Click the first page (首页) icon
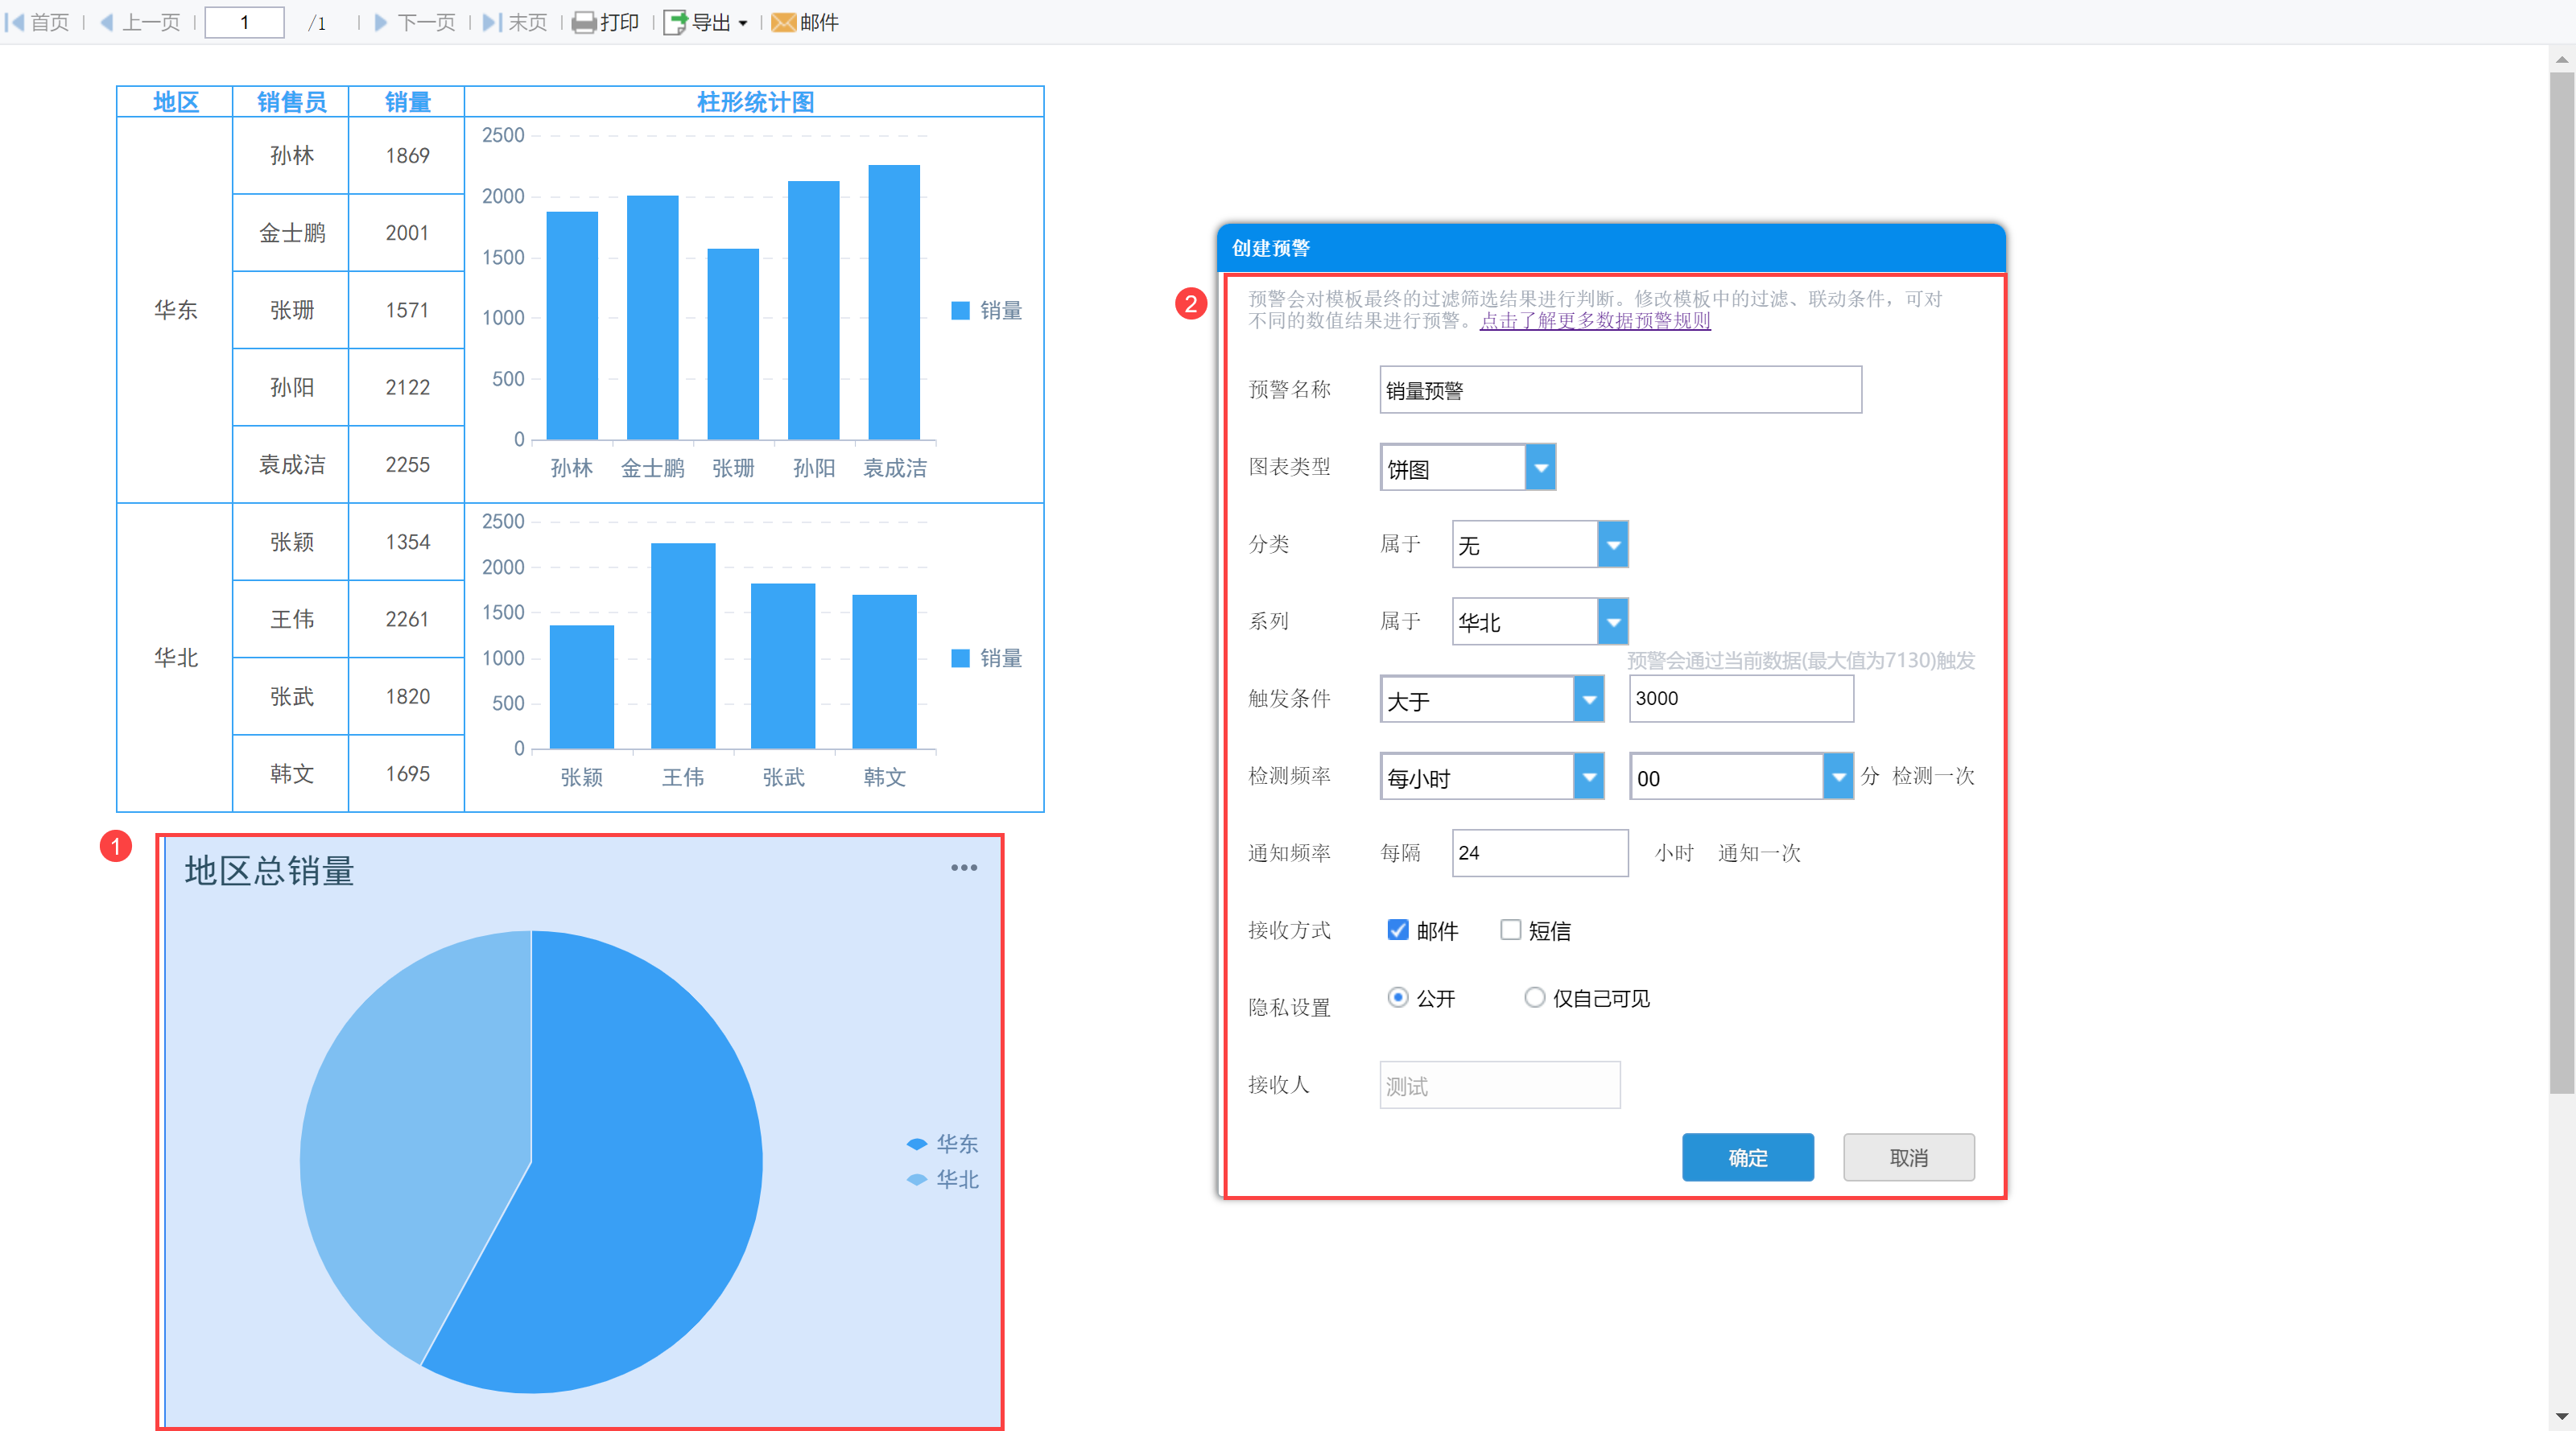This screenshot has width=2576, height=1431. [x=14, y=22]
